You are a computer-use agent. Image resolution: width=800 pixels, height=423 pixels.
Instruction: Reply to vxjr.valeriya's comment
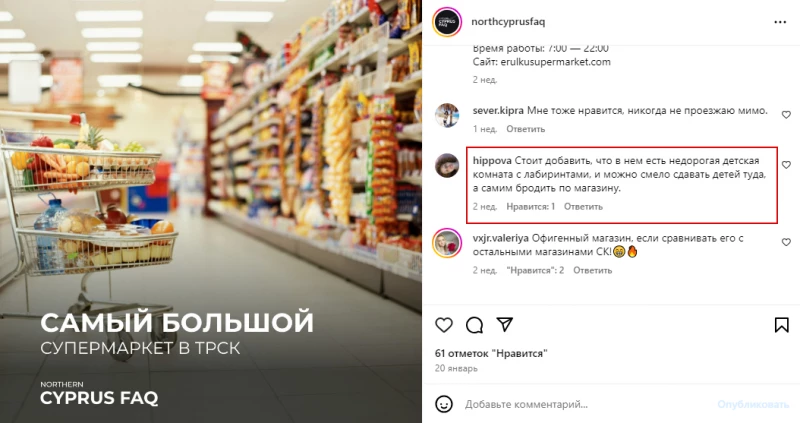(592, 270)
